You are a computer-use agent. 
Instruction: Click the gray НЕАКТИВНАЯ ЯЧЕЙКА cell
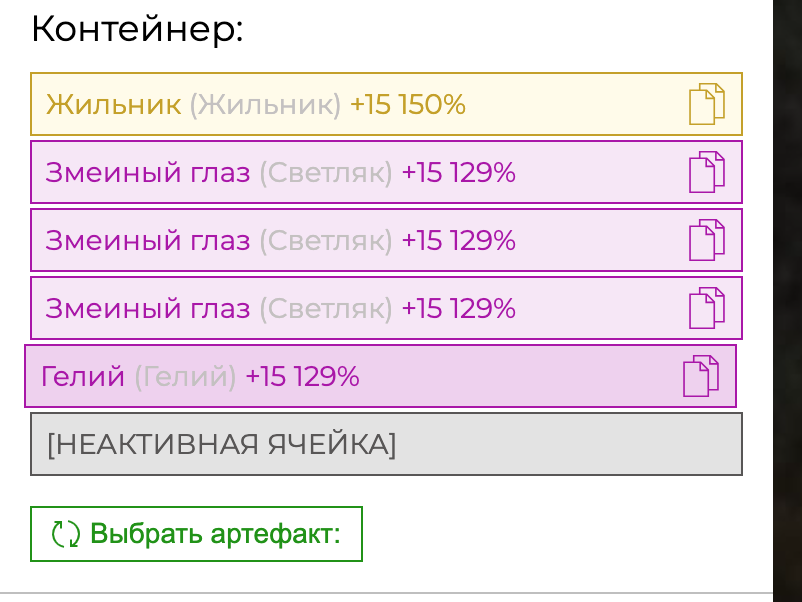click(x=386, y=444)
